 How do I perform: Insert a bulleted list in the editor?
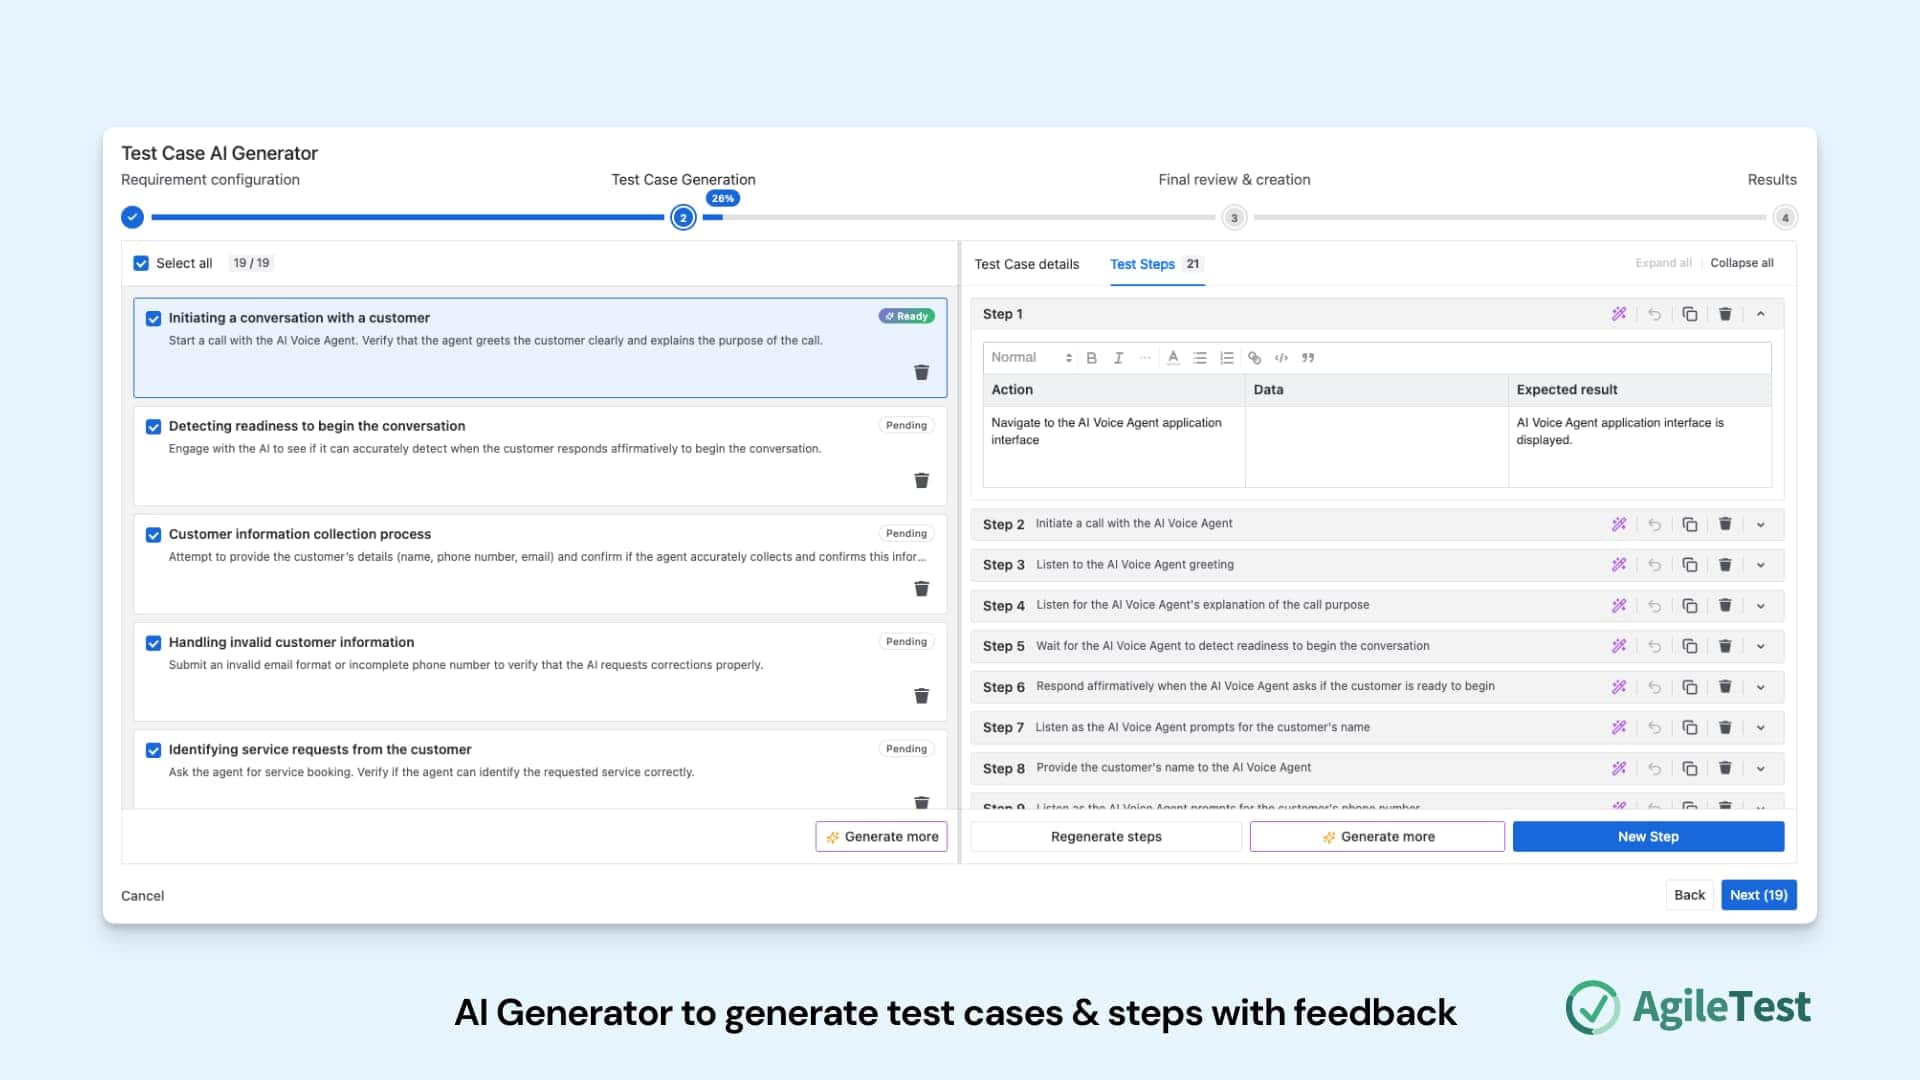click(1200, 358)
